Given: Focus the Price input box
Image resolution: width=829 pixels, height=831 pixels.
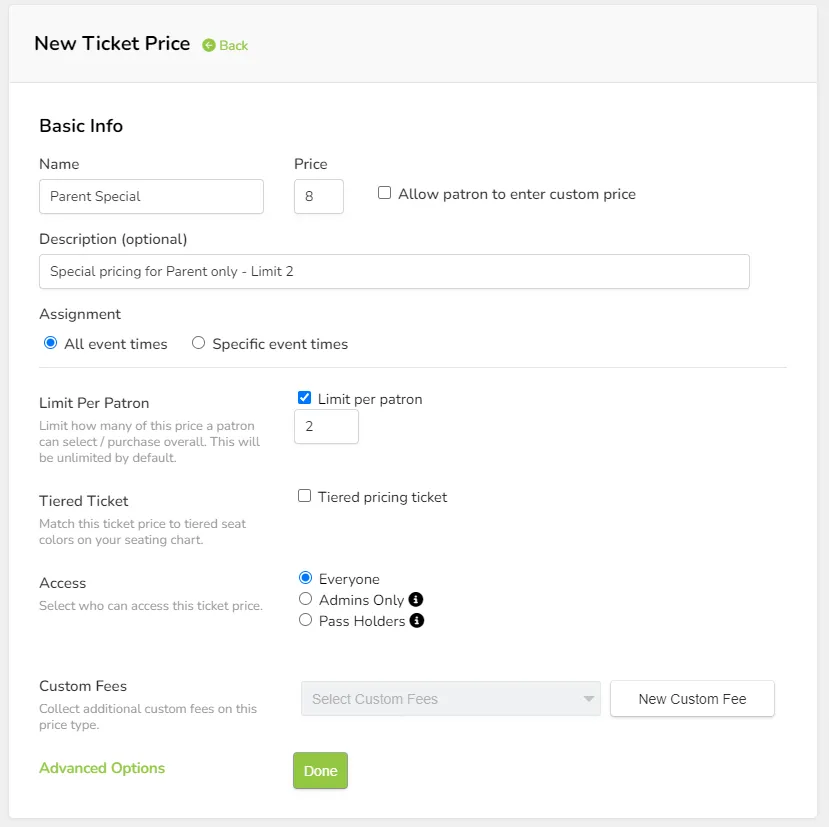Looking at the screenshot, I should 319,197.
